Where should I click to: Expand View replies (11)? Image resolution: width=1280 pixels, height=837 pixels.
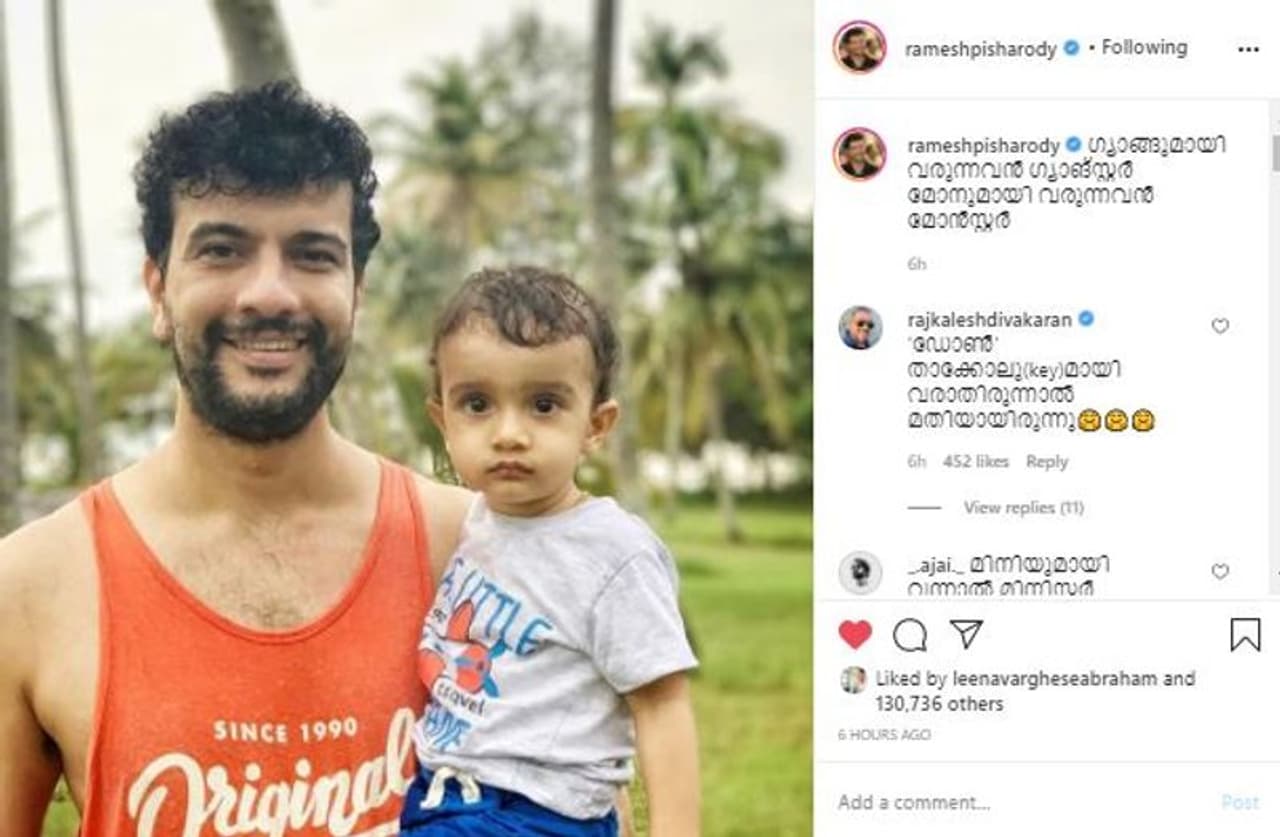coord(1023,508)
